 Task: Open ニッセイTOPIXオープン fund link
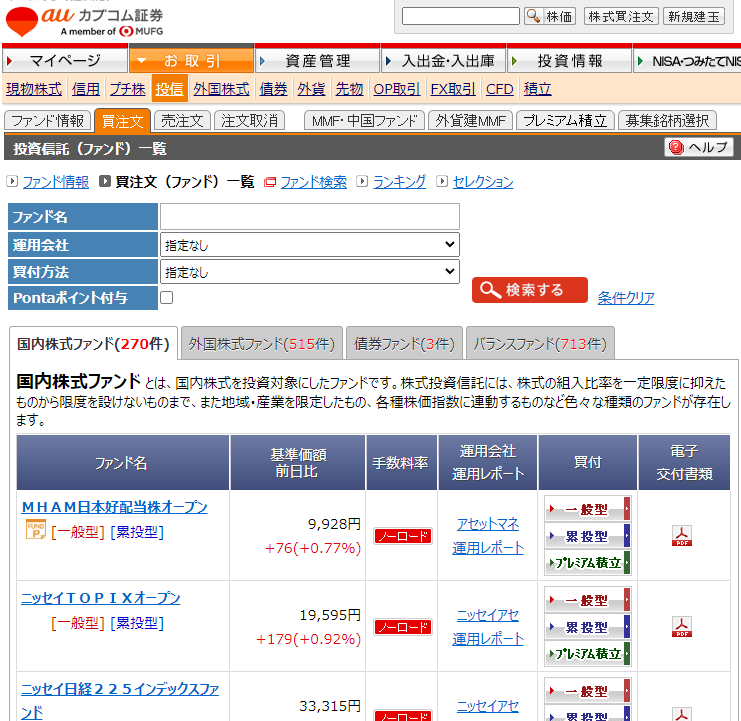[x=101, y=598]
